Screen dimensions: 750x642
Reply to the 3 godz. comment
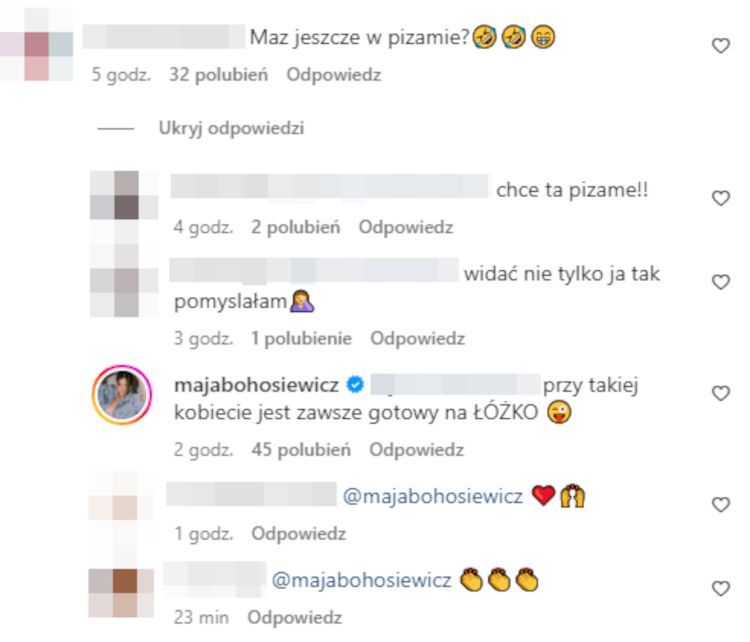(x=417, y=339)
